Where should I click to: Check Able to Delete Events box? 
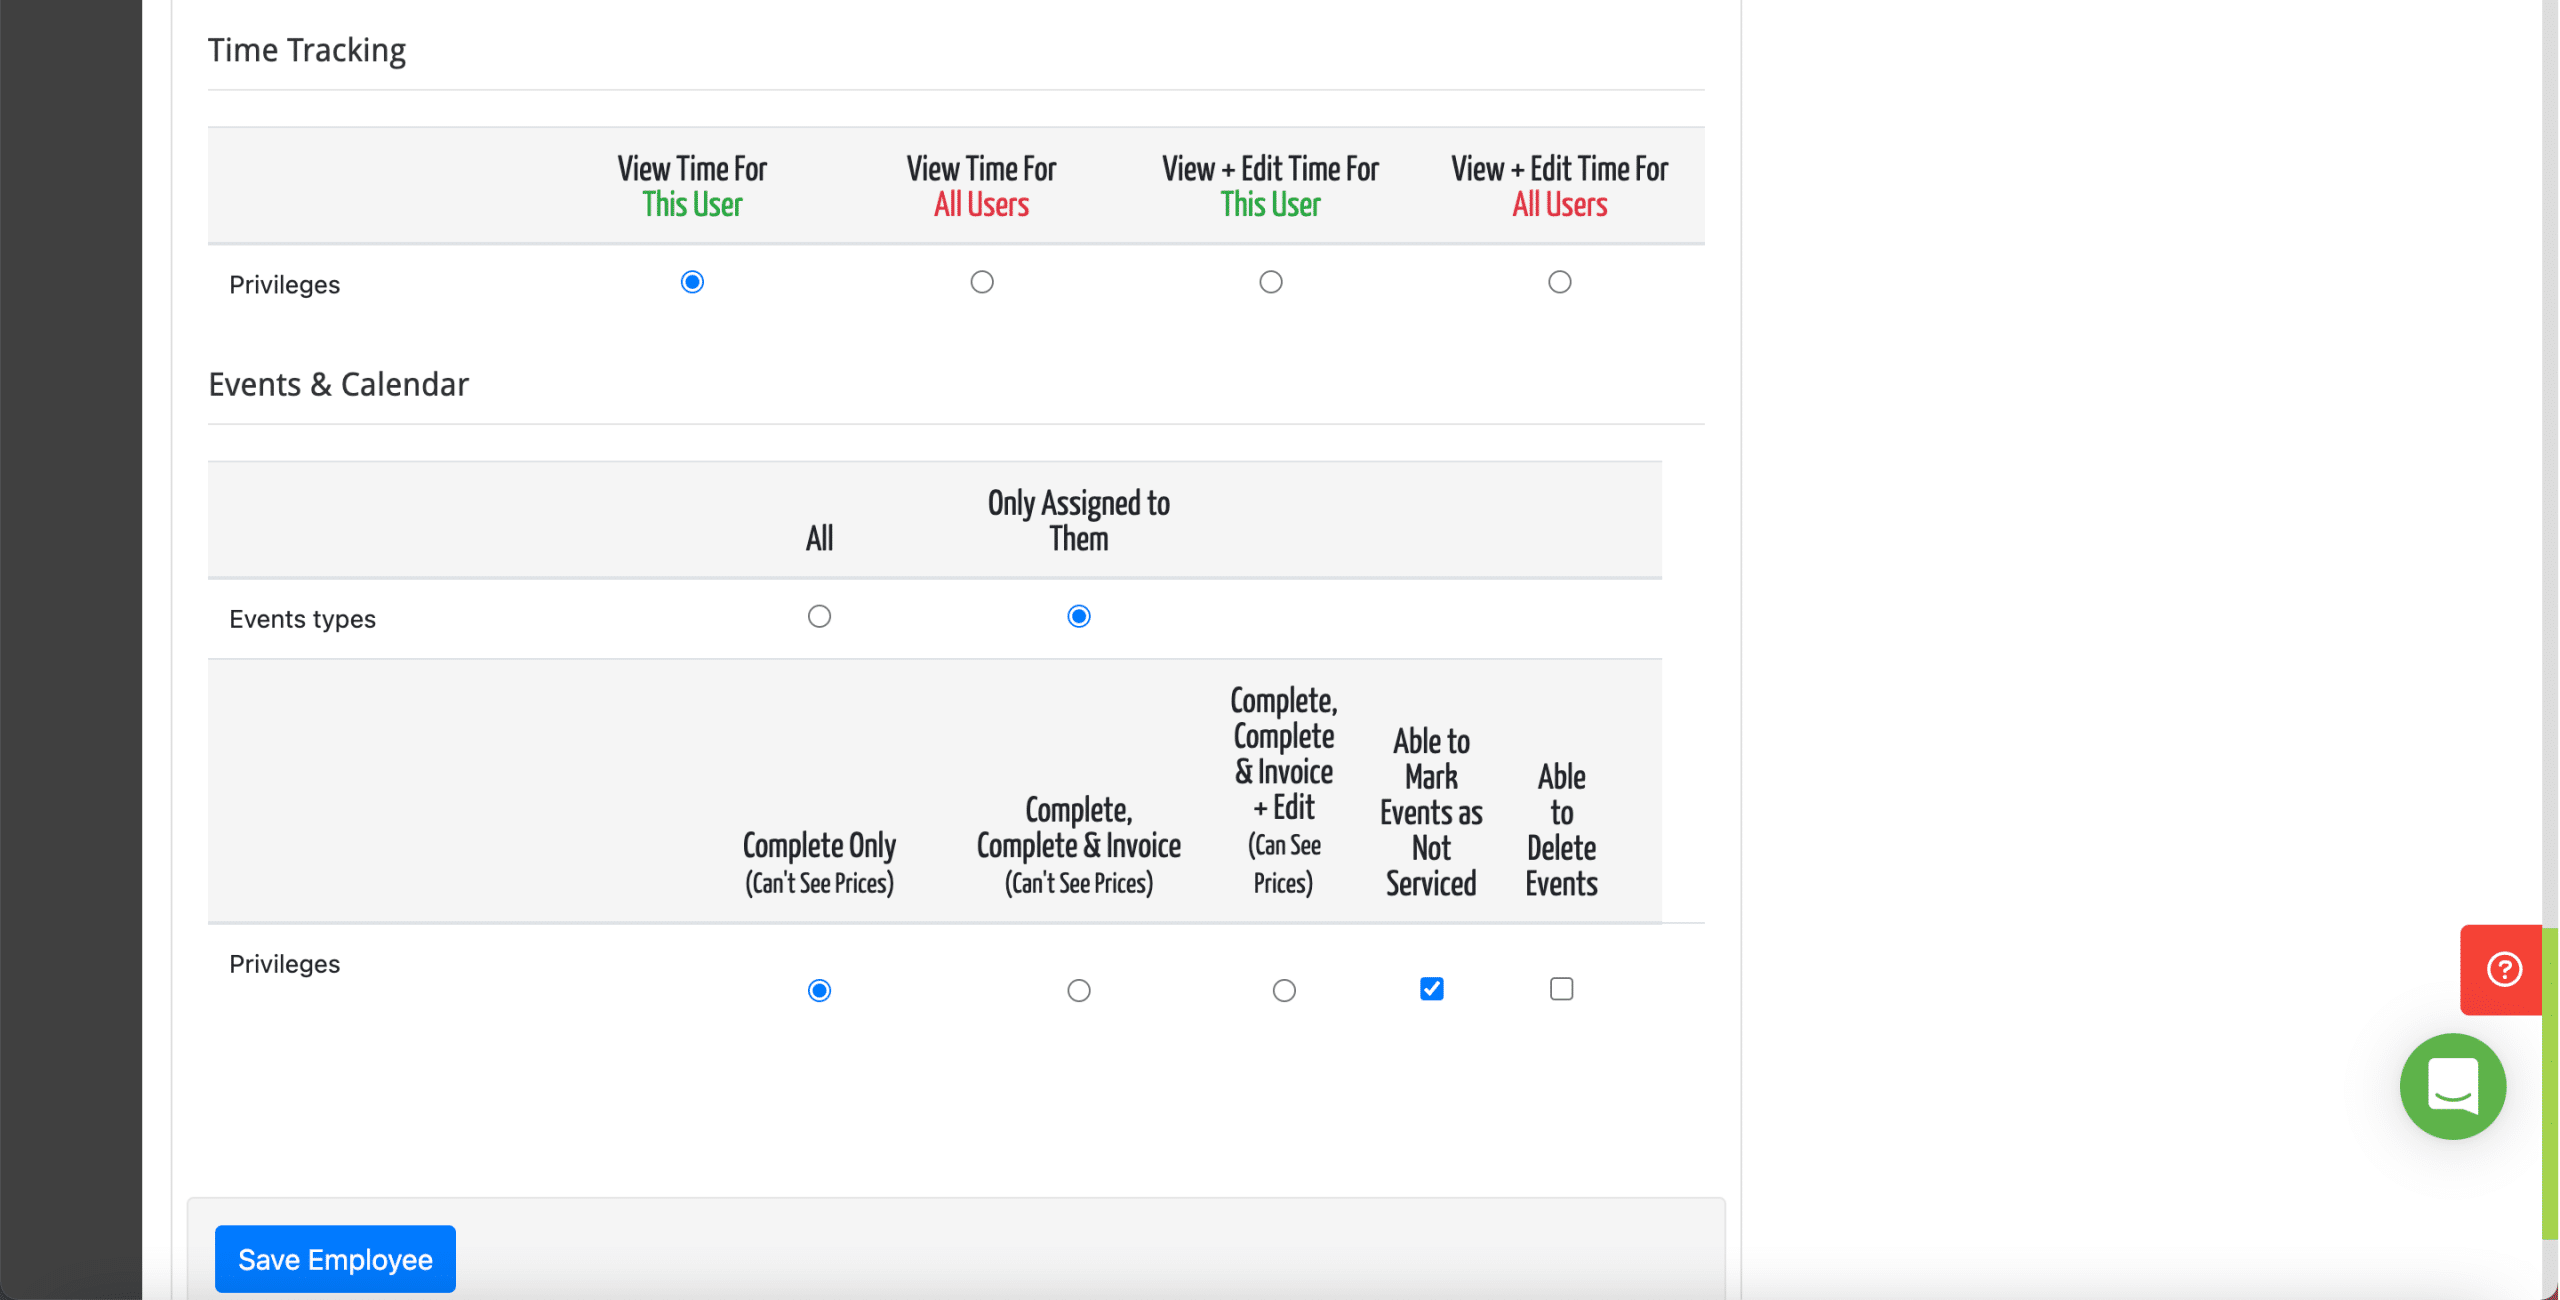tap(1562, 989)
